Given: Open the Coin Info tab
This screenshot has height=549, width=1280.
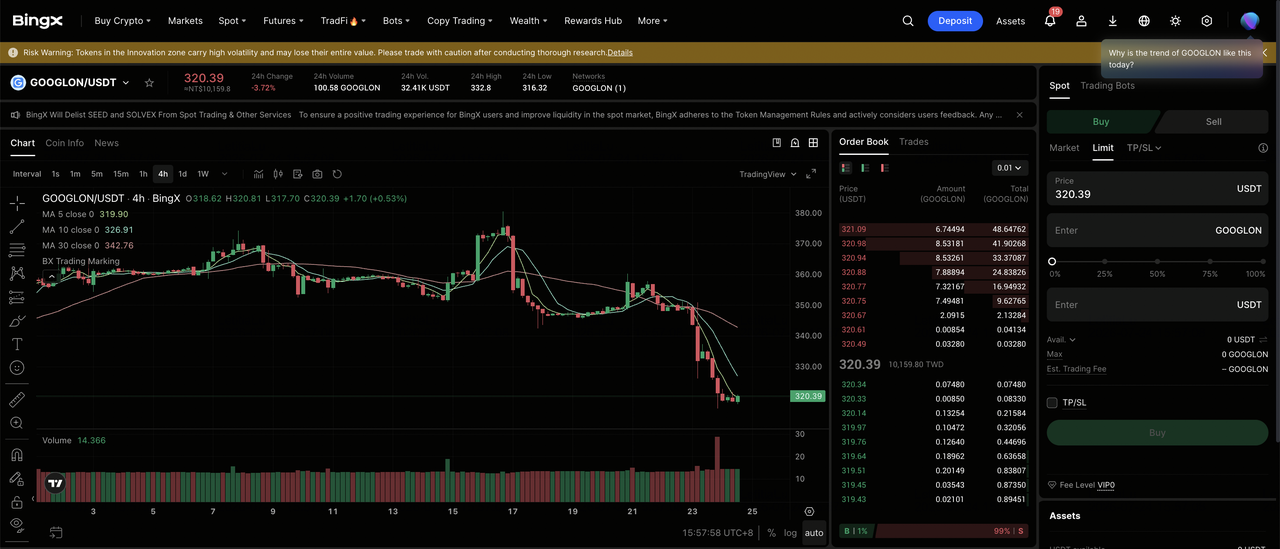Looking at the screenshot, I should pos(65,143).
